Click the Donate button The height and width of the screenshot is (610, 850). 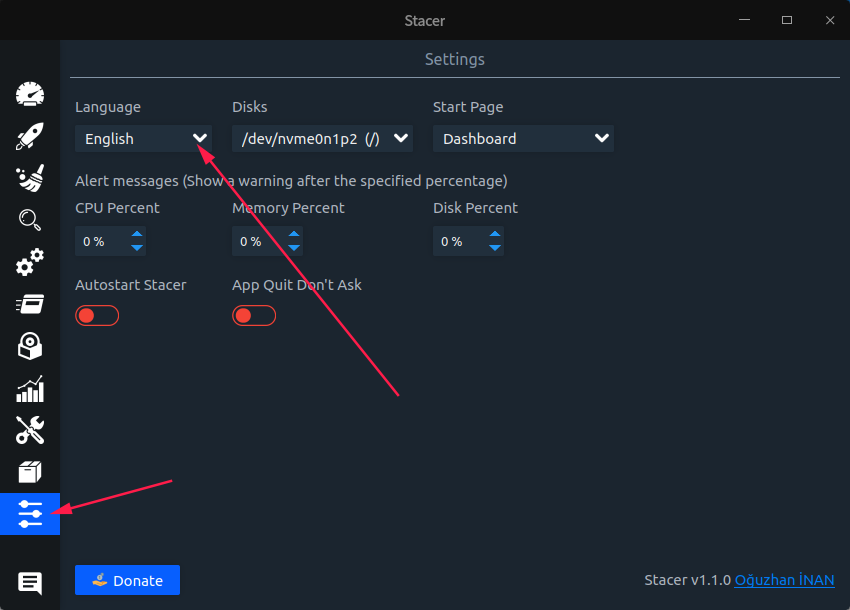(127, 580)
